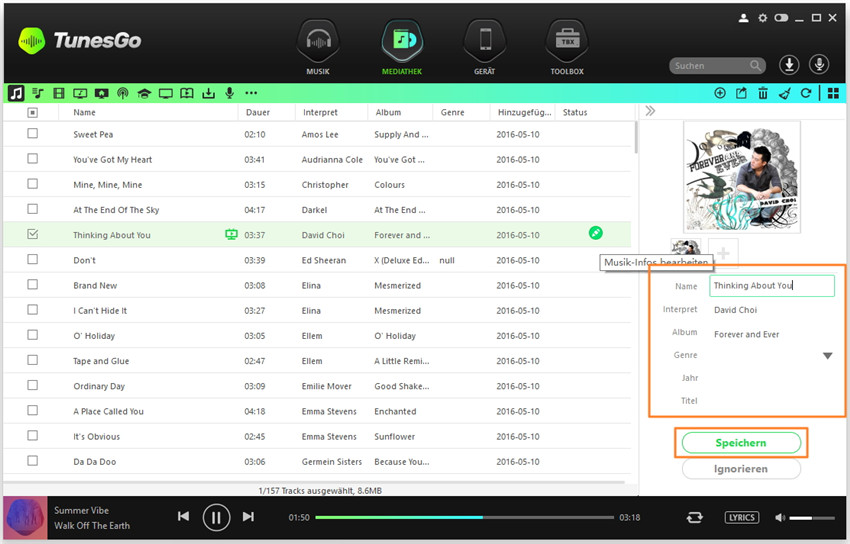Mute audio with the speaker icon
The width and height of the screenshot is (850, 544).
[x=780, y=517]
